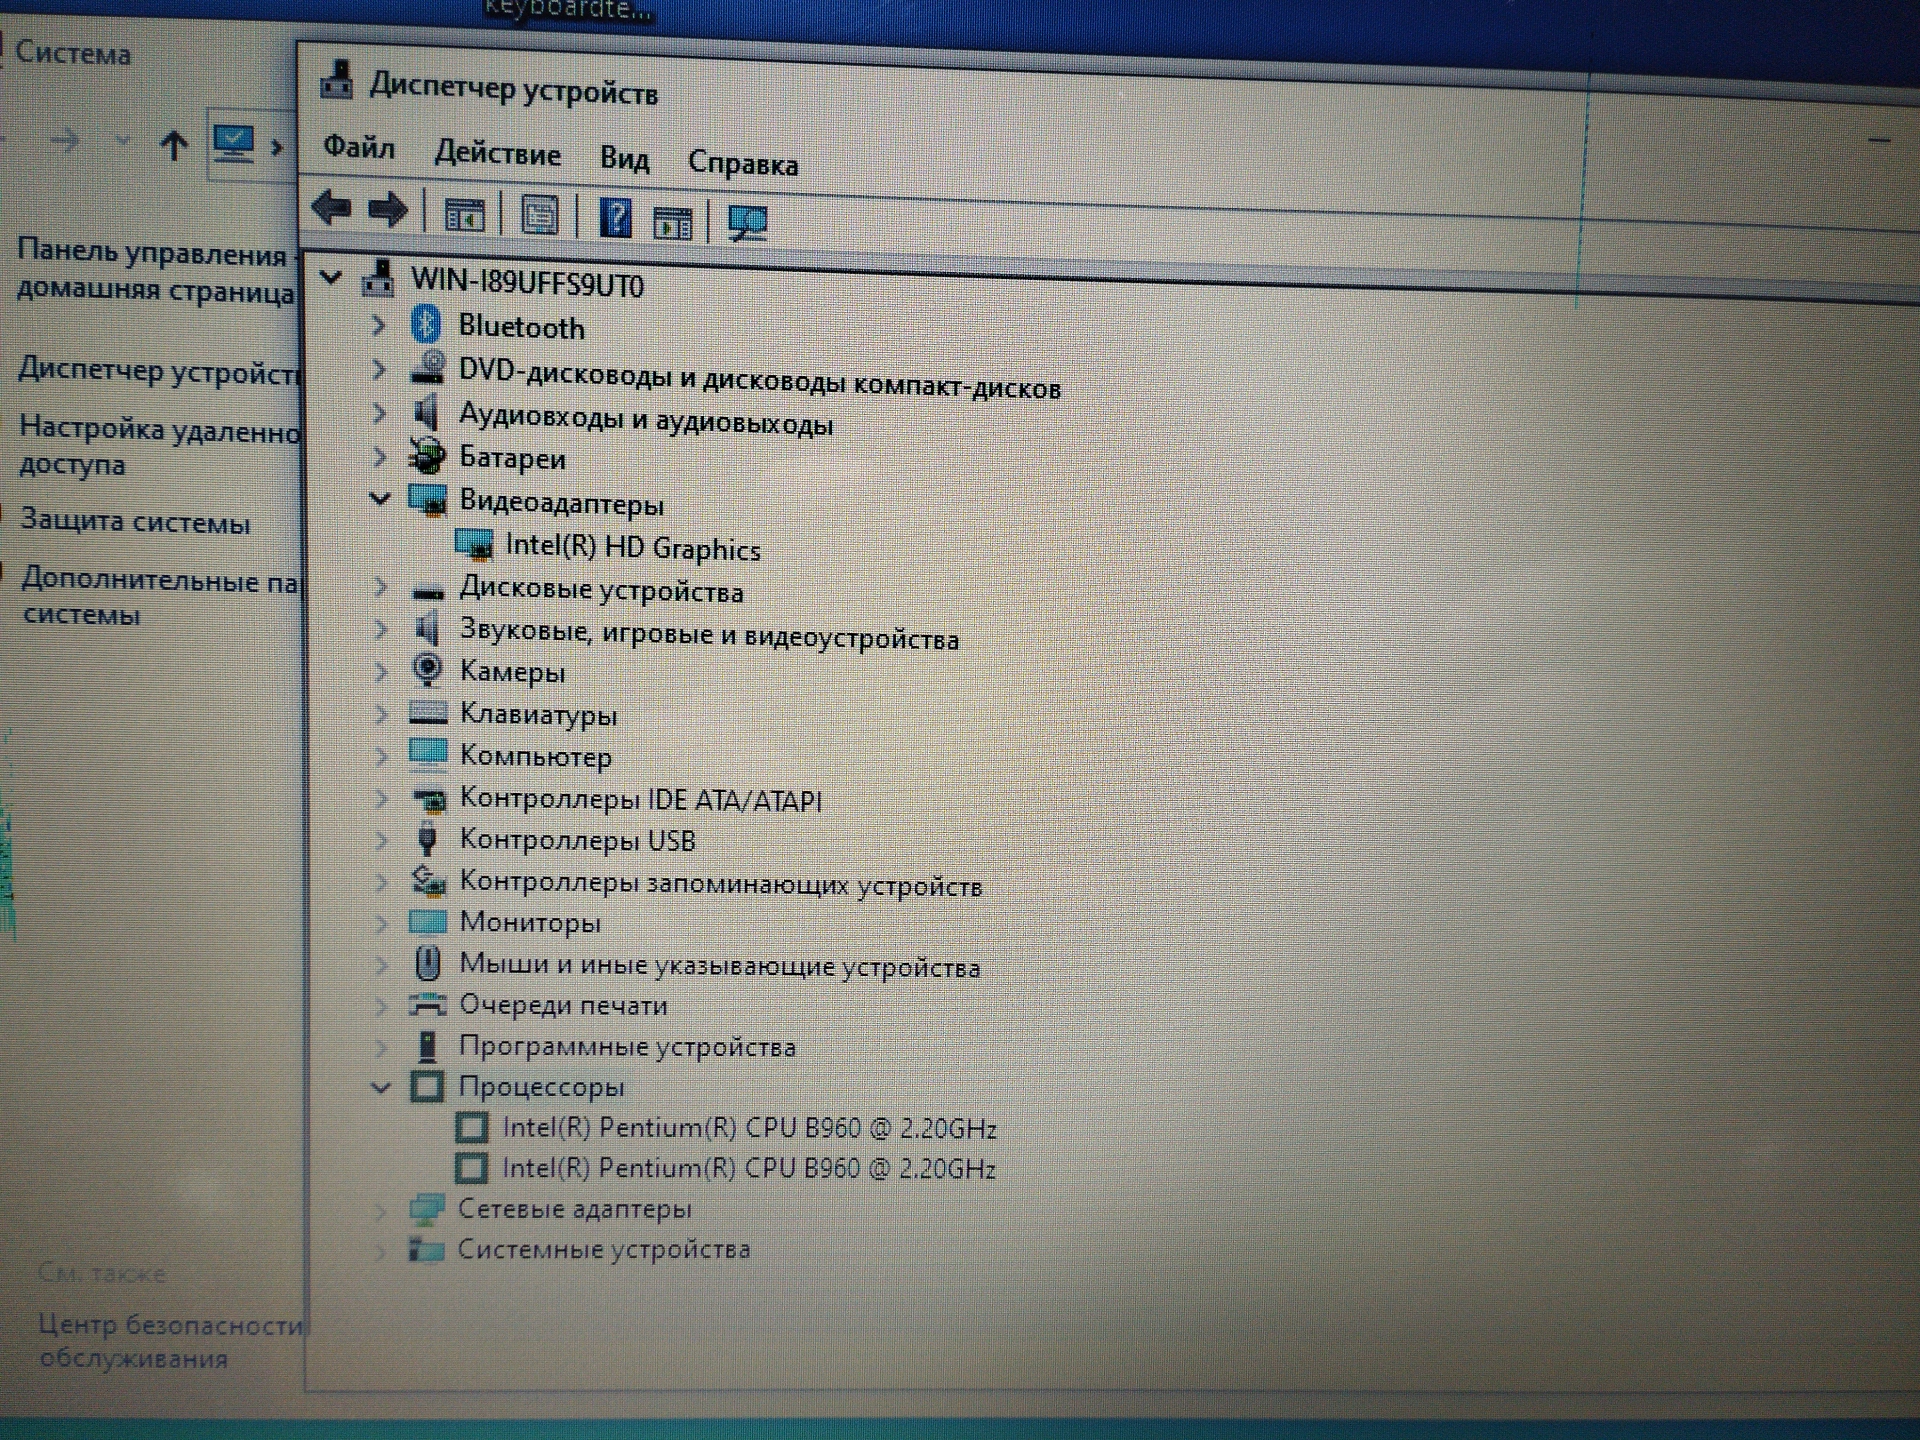1920x1440 pixels.
Task: Click the USB plug icon beside Контроллеры USB
Action: 427,838
